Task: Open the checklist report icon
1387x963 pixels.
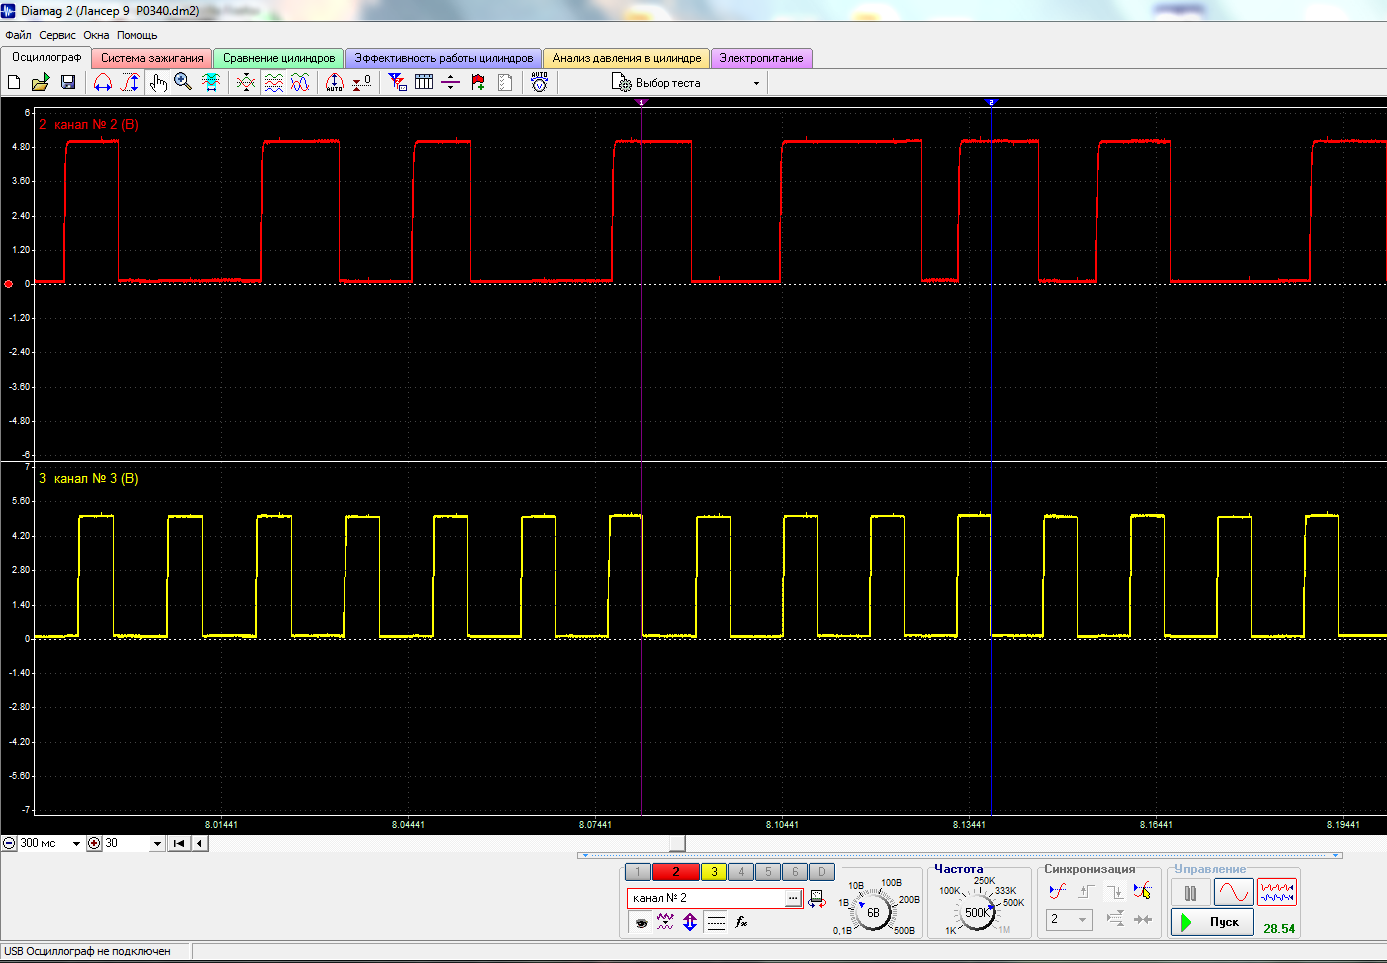Action: (x=505, y=82)
